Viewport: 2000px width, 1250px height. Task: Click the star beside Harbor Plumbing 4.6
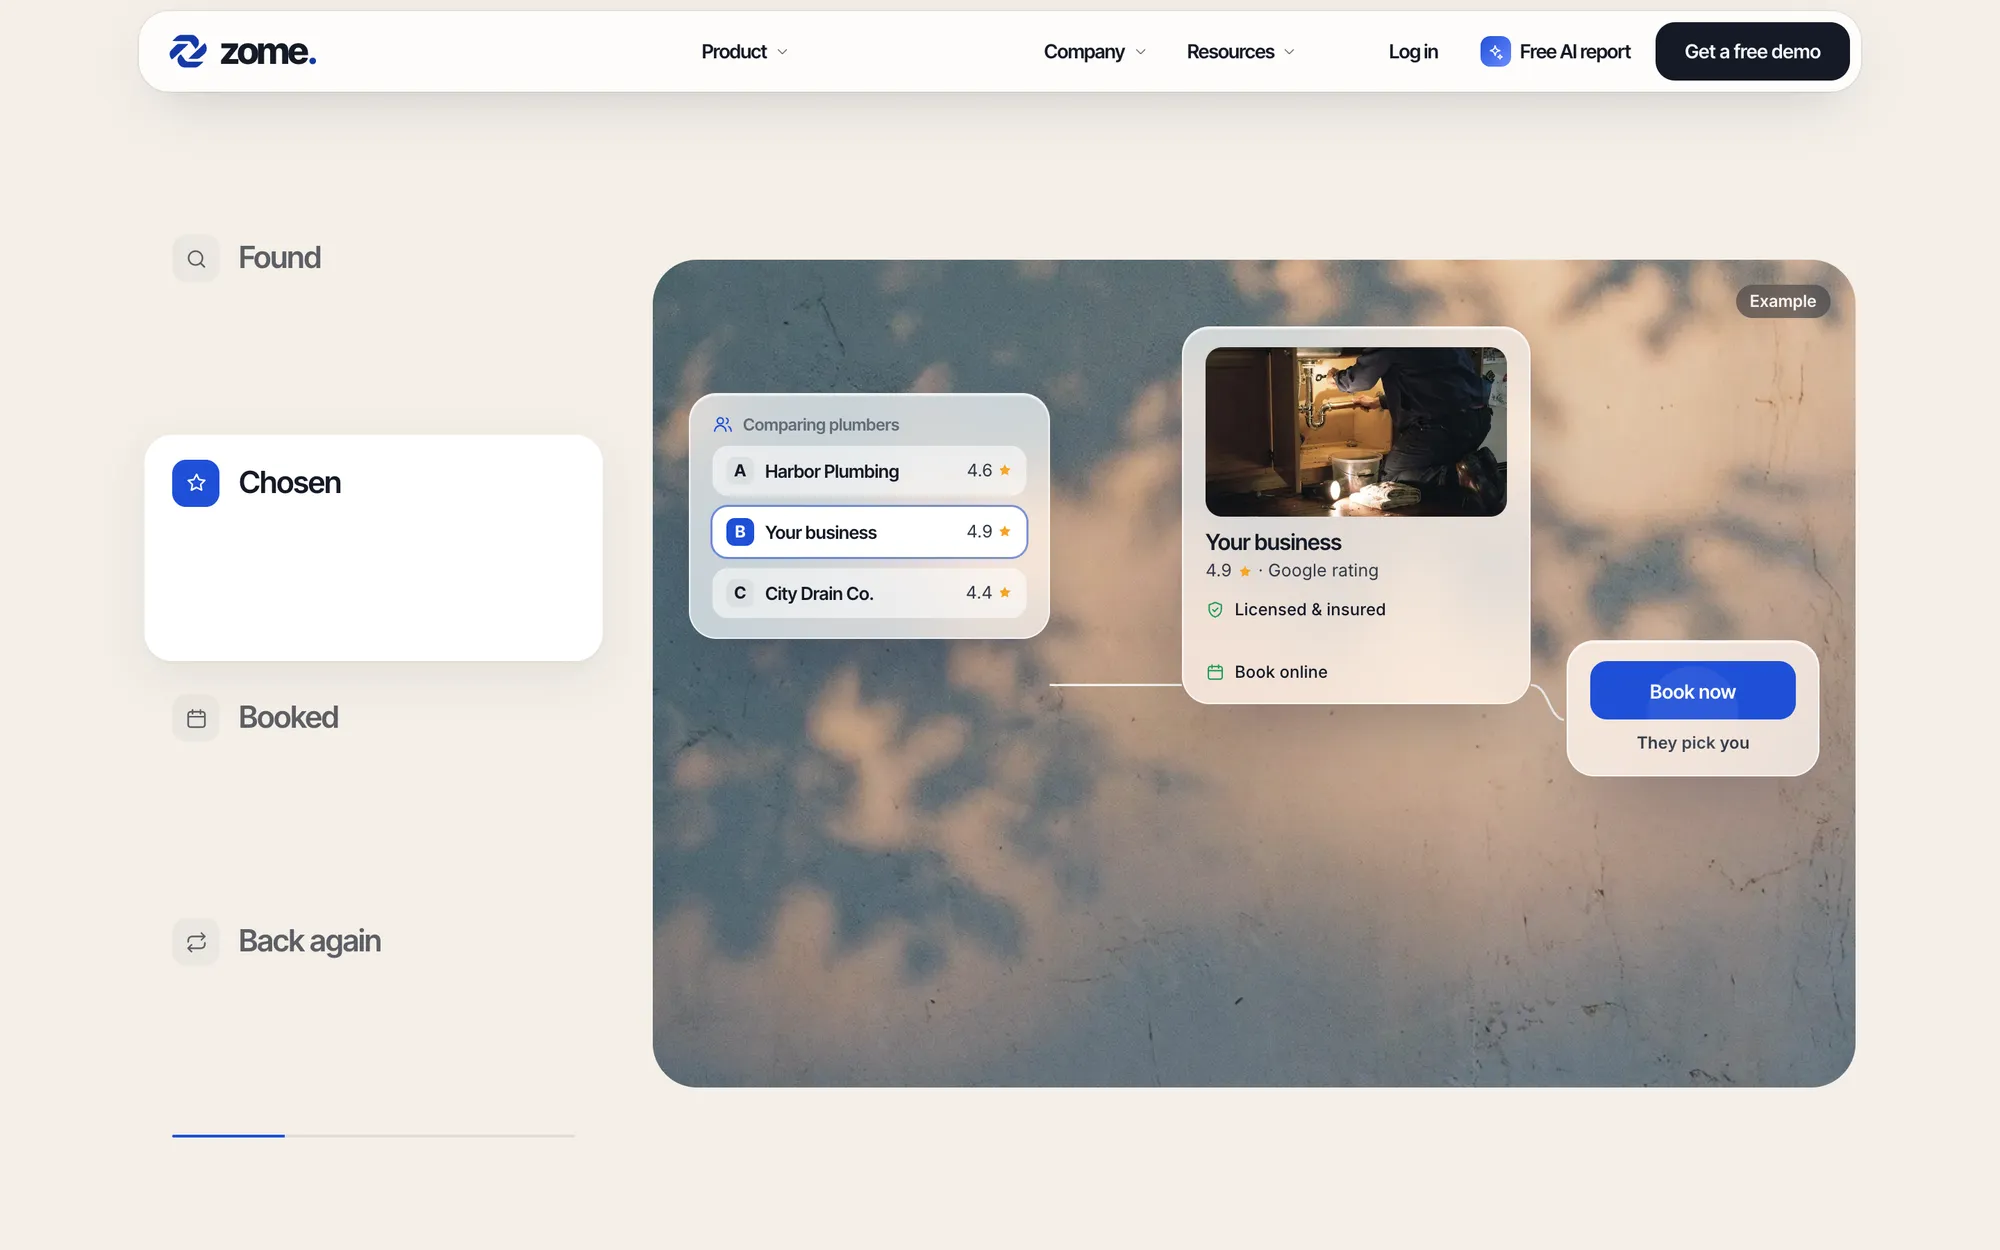(1005, 470)
